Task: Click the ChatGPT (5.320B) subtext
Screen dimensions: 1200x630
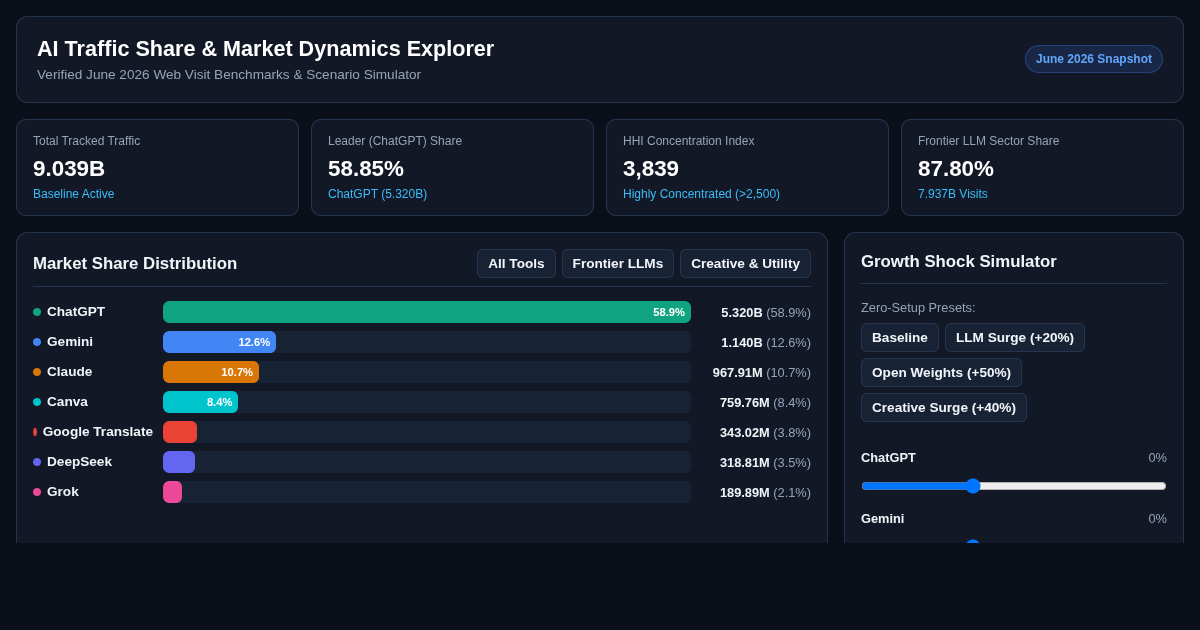Action: click(377, 194)
